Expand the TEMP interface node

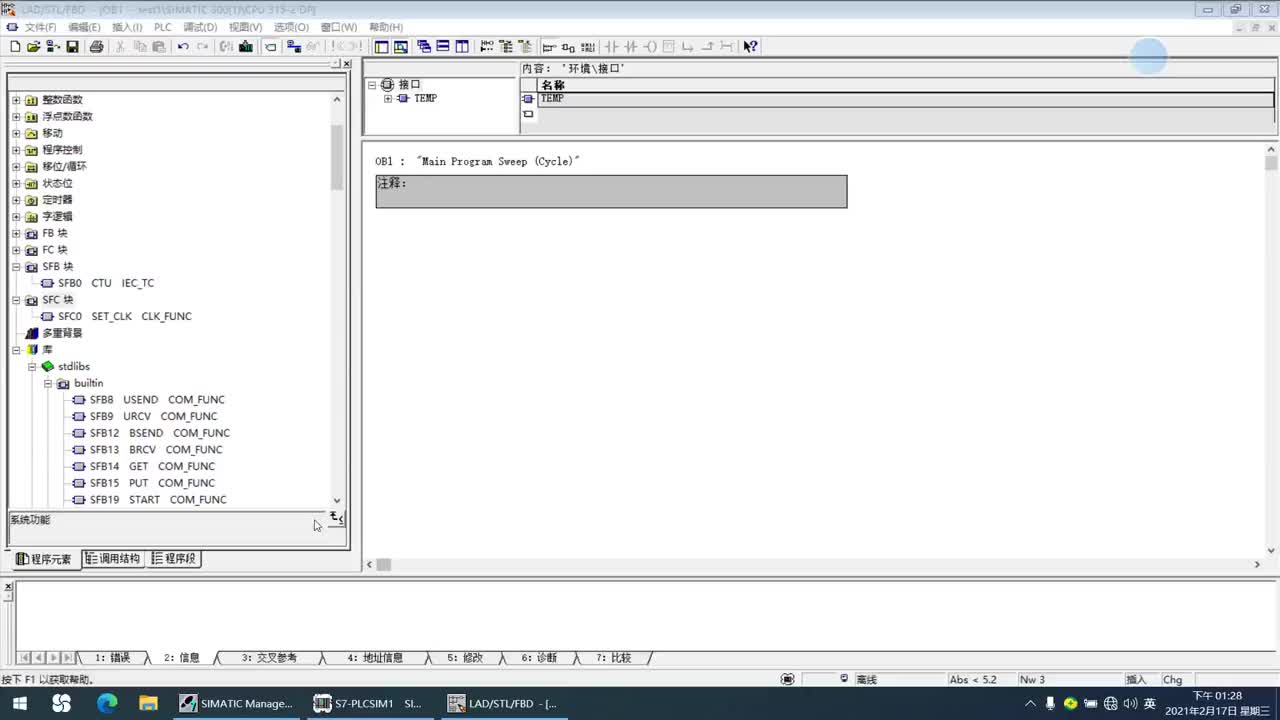point(388,98)
